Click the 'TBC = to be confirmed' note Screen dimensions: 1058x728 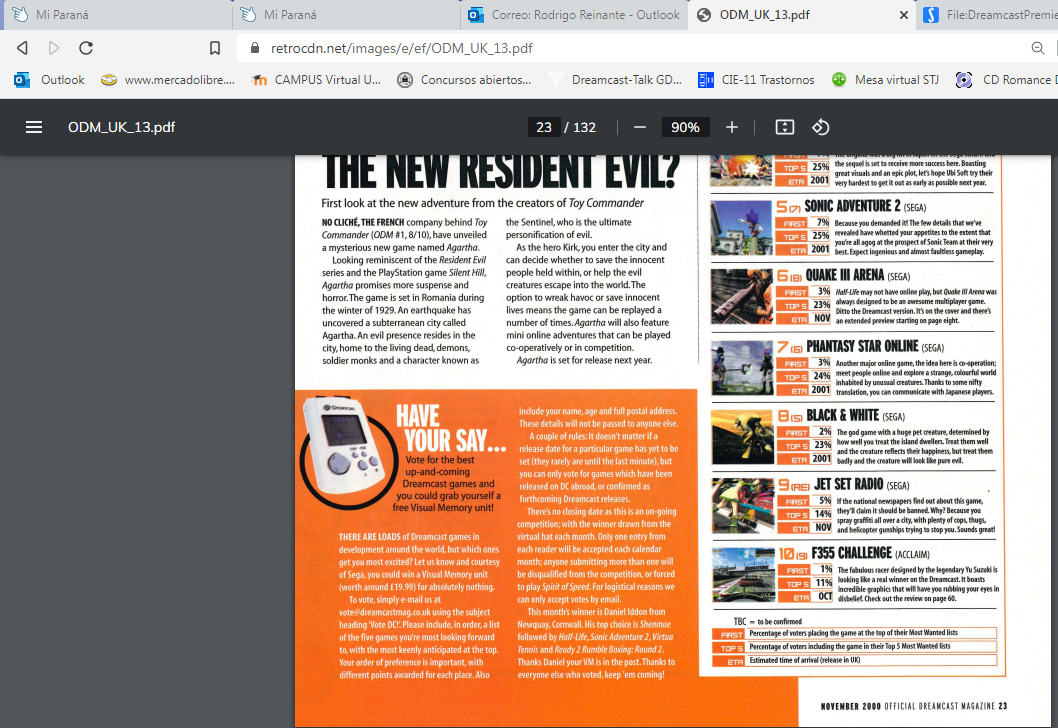pos(768,621)
